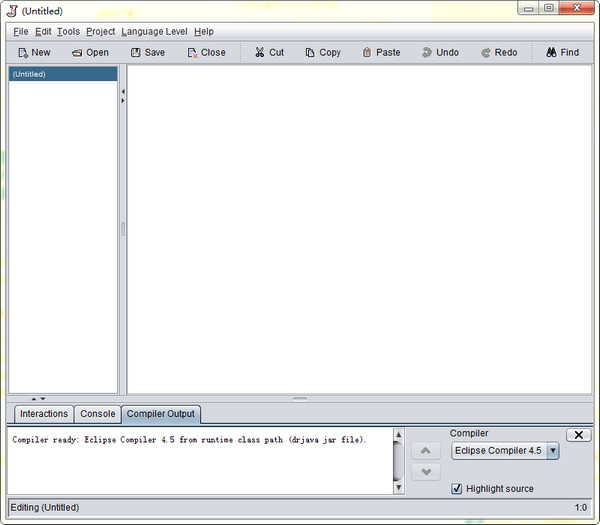This screenshot has width=600, height=525.
Task: Switch to the Interactions tab
Action: [44, 414]
